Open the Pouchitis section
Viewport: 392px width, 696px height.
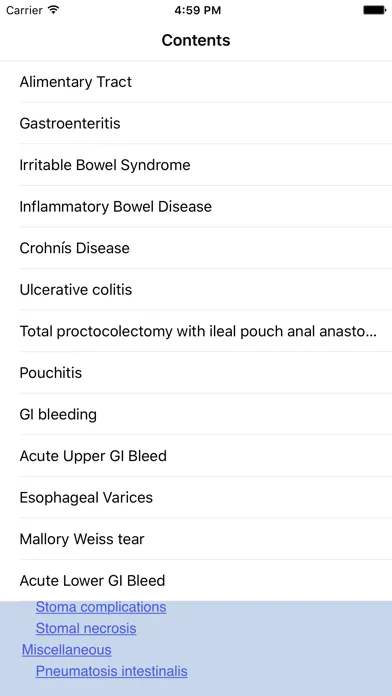coord(196,373)
